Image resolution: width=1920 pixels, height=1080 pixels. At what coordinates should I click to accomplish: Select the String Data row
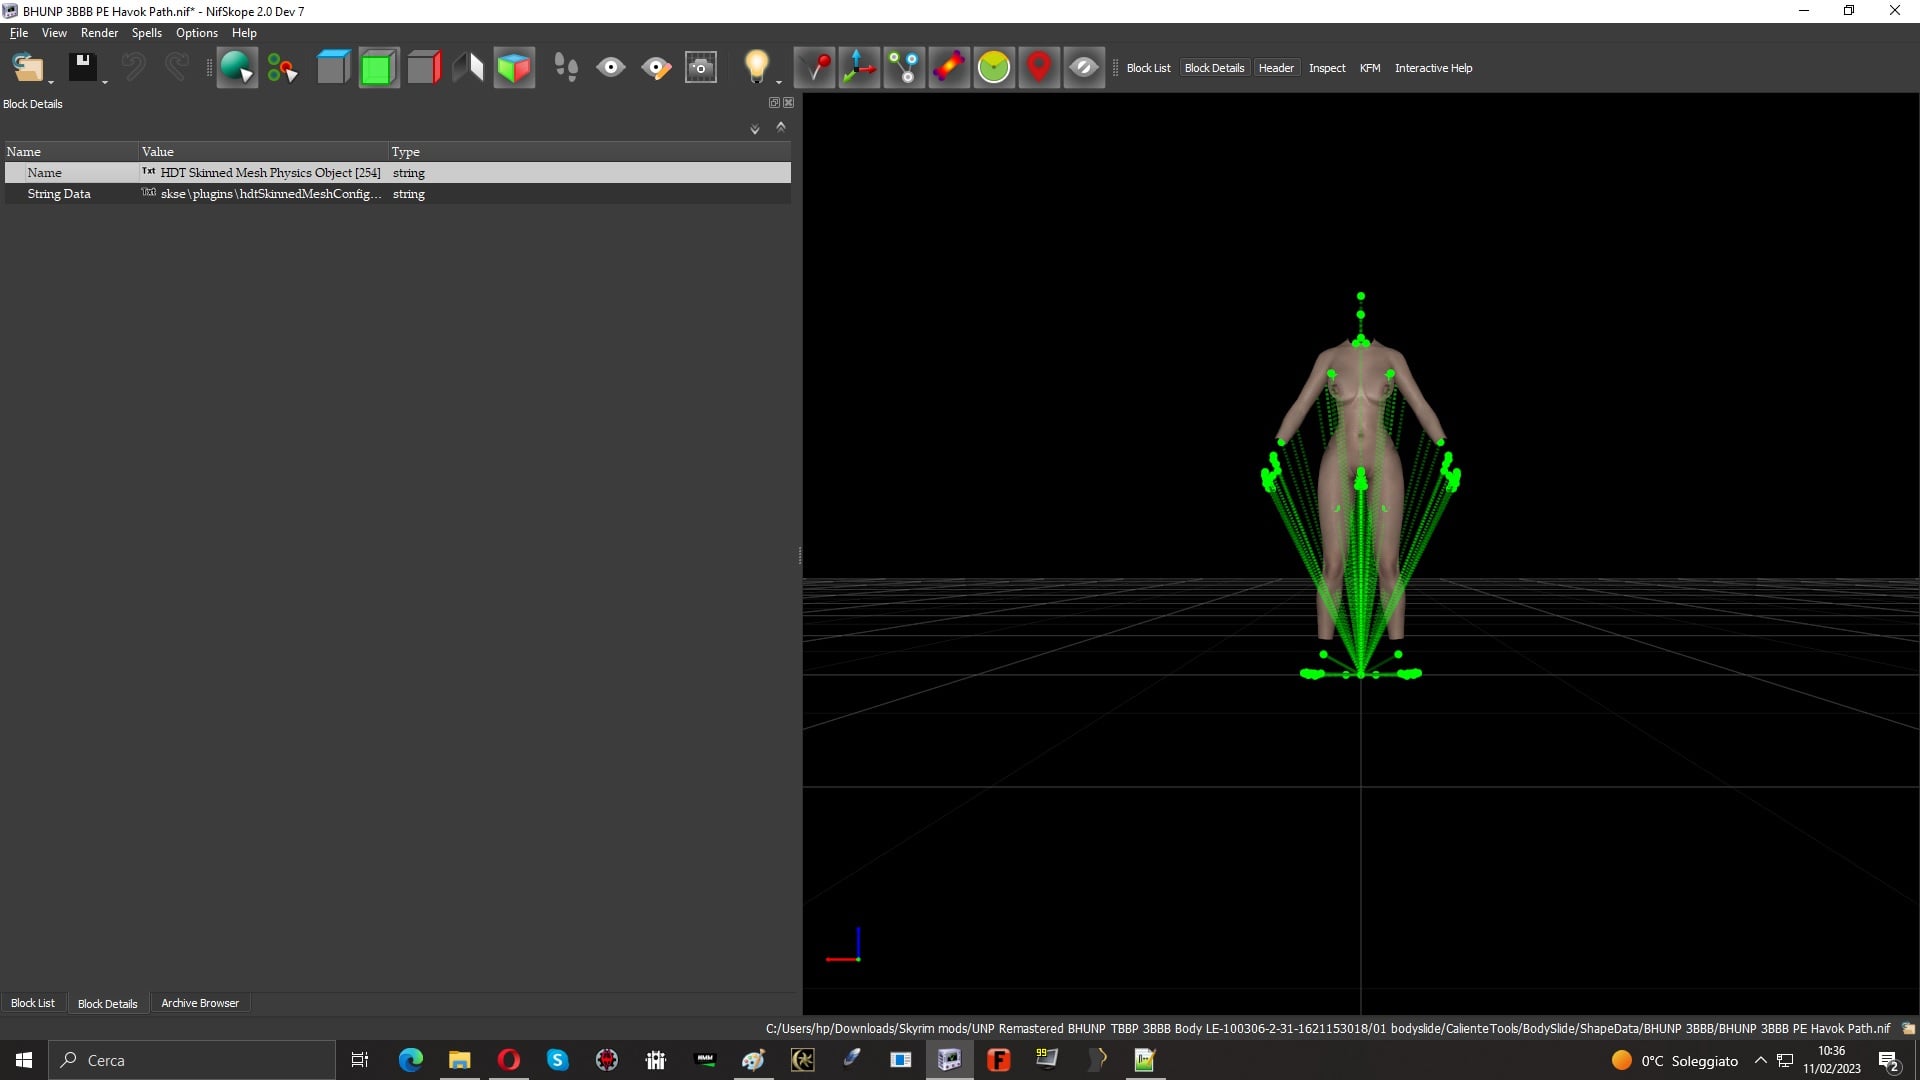397,194
